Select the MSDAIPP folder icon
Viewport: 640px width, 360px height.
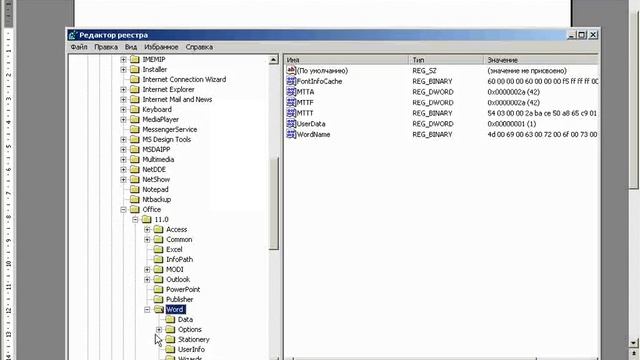(x=135, y=149)
